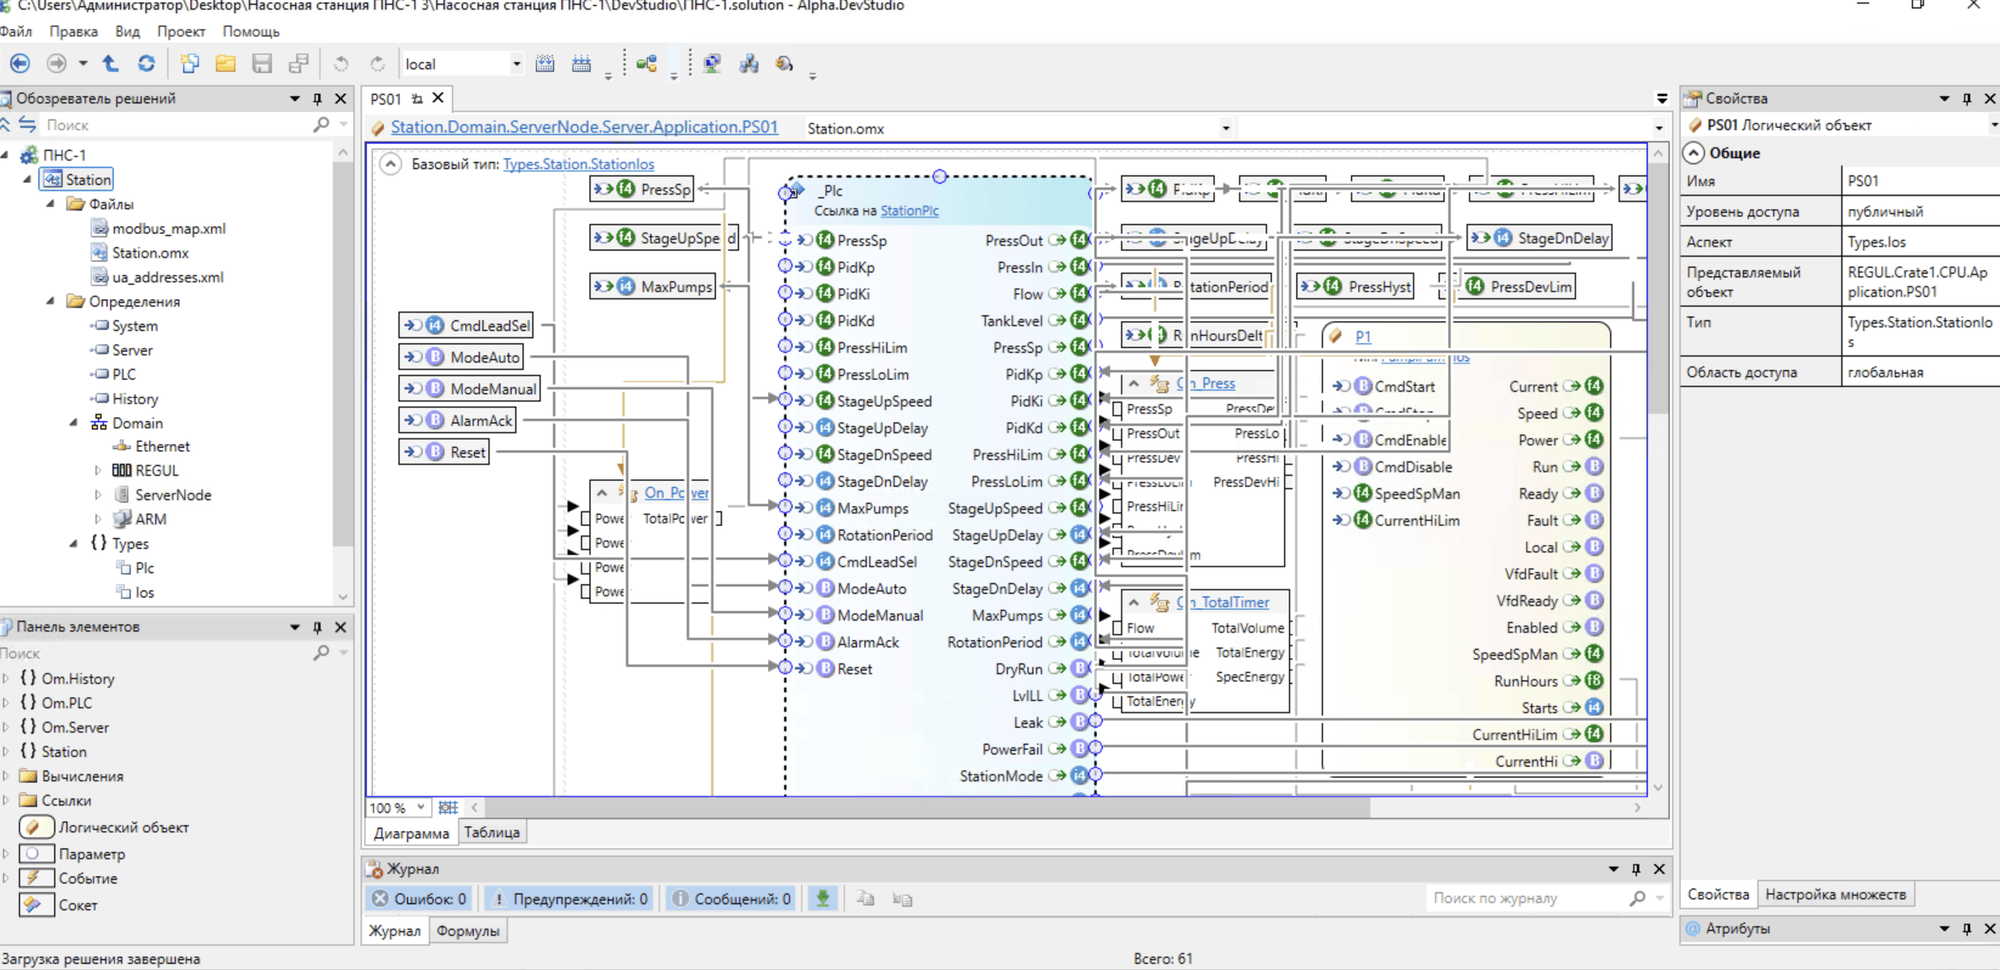Click the save icon in toolbar
2000x970 pixels.
tap(262, 64)
